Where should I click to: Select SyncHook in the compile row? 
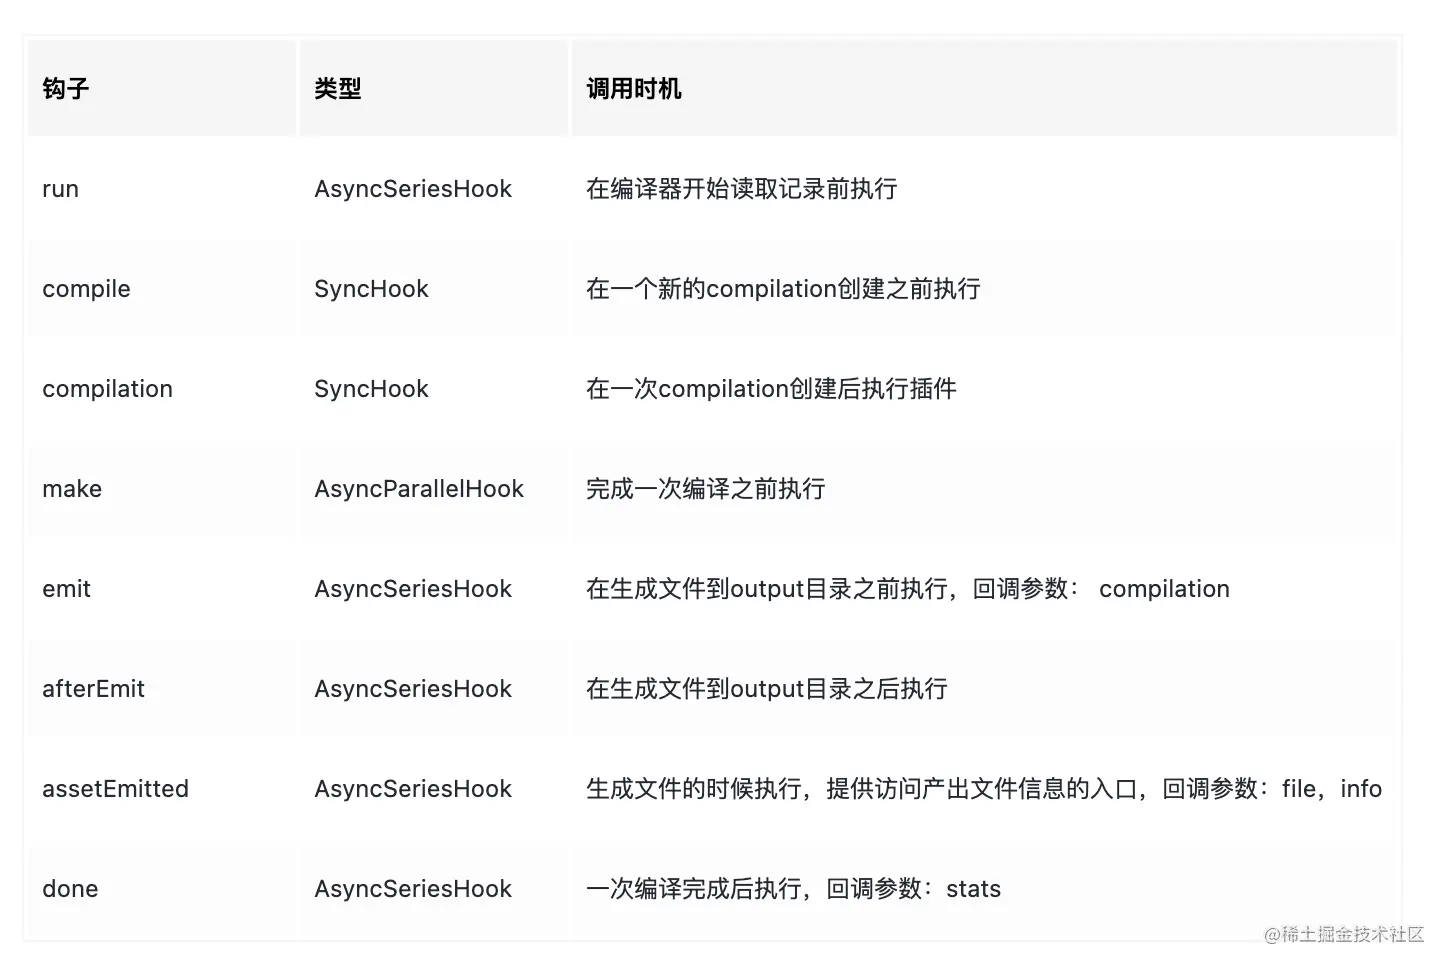click(x=371, y=289)
